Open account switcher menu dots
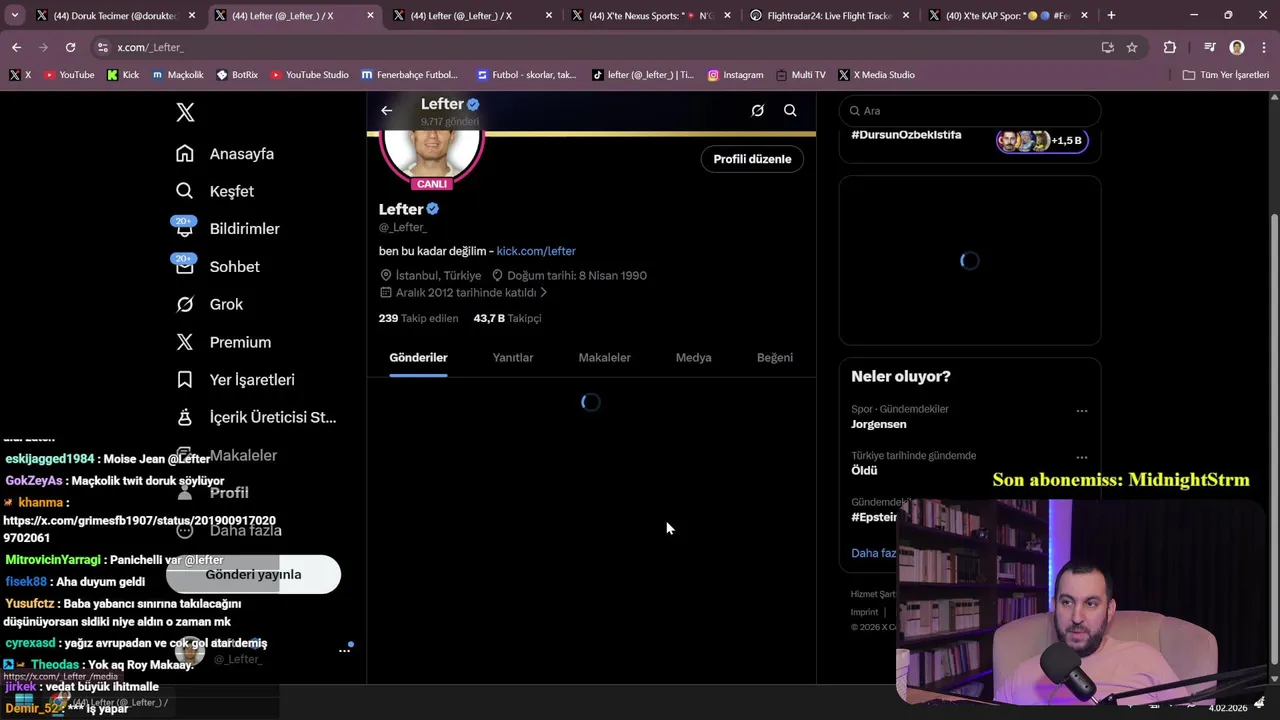This screenshot has width=1280, height=720. (x=344, y=650)
